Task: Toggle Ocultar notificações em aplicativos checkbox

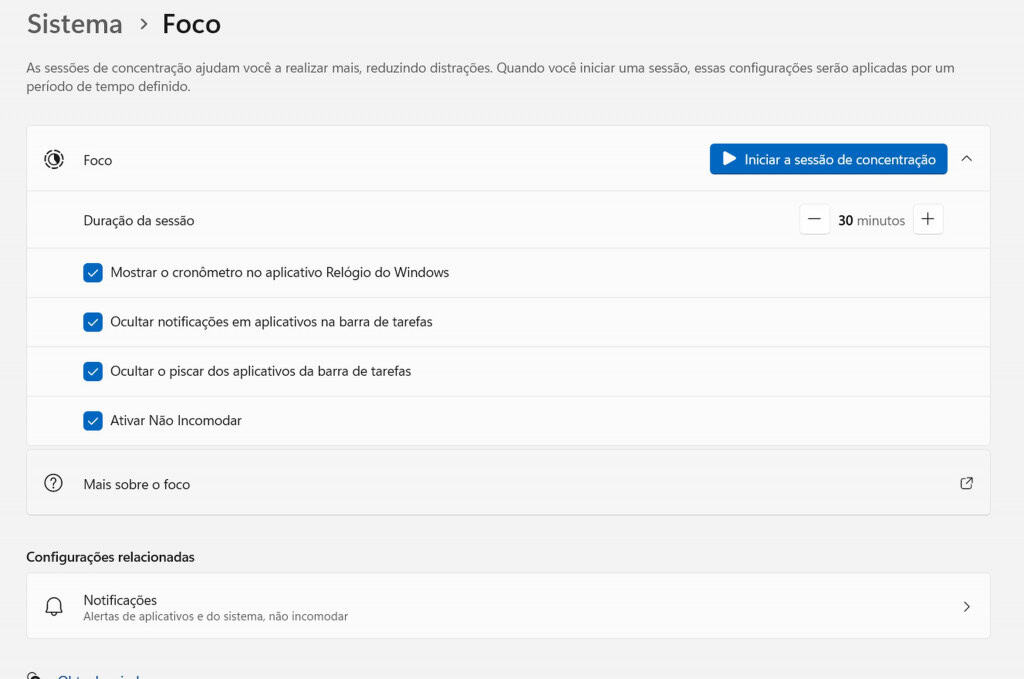Action: pos(93,322)
